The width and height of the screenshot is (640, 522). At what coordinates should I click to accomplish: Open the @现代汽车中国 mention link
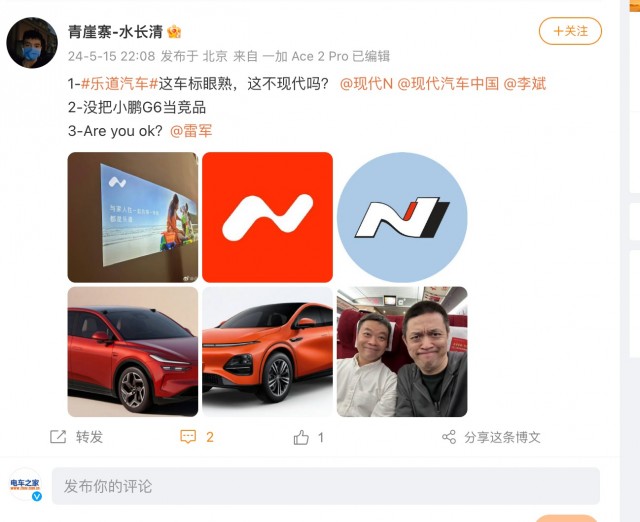[448, 84]
